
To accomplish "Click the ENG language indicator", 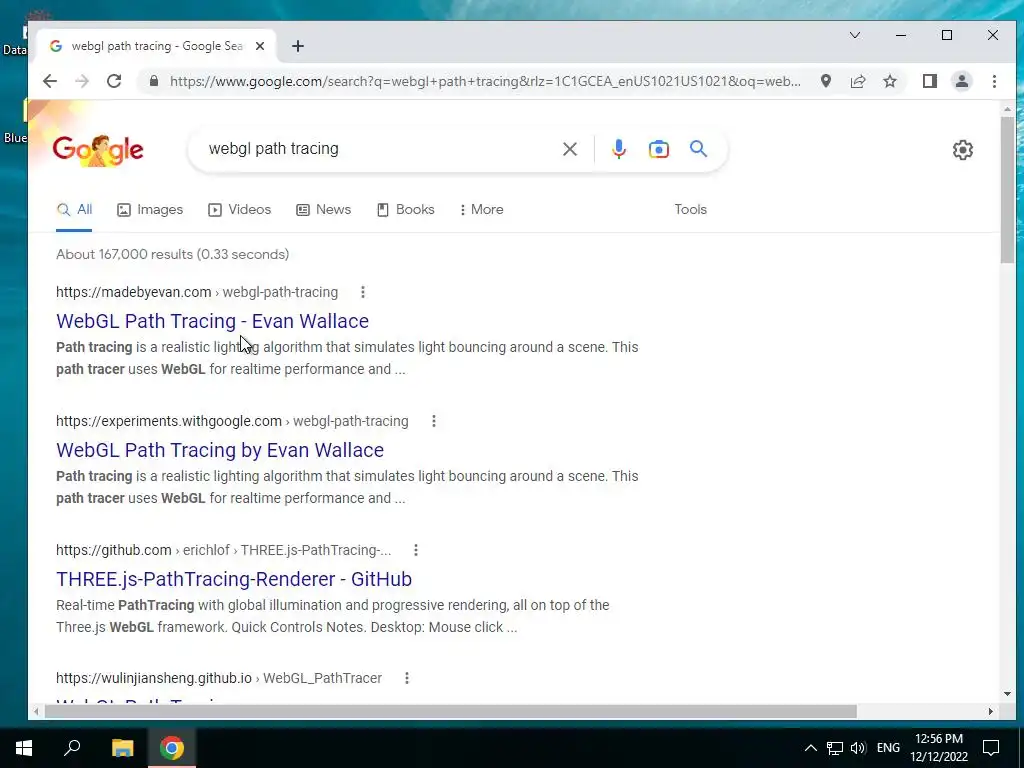I will click(x=888, y=748).
